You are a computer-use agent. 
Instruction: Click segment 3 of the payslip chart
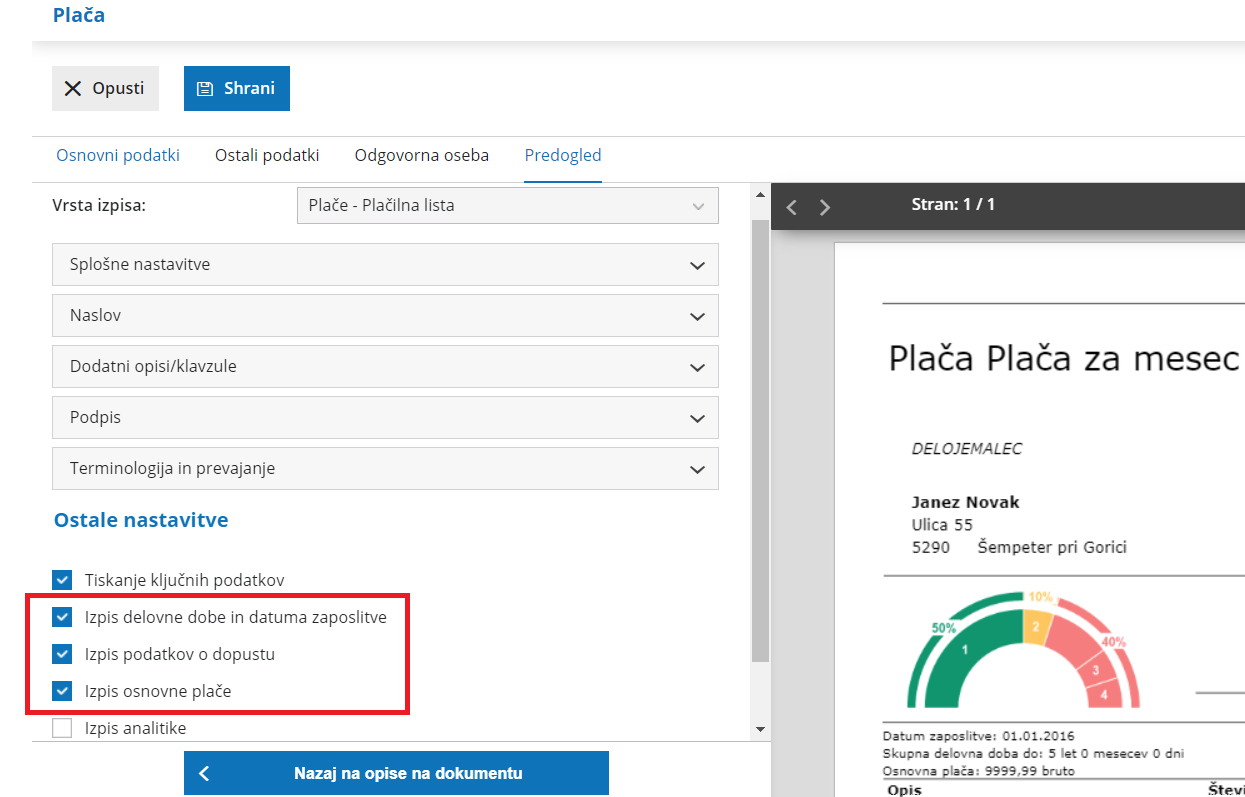pyautogui.click(x=1096, y=670)
